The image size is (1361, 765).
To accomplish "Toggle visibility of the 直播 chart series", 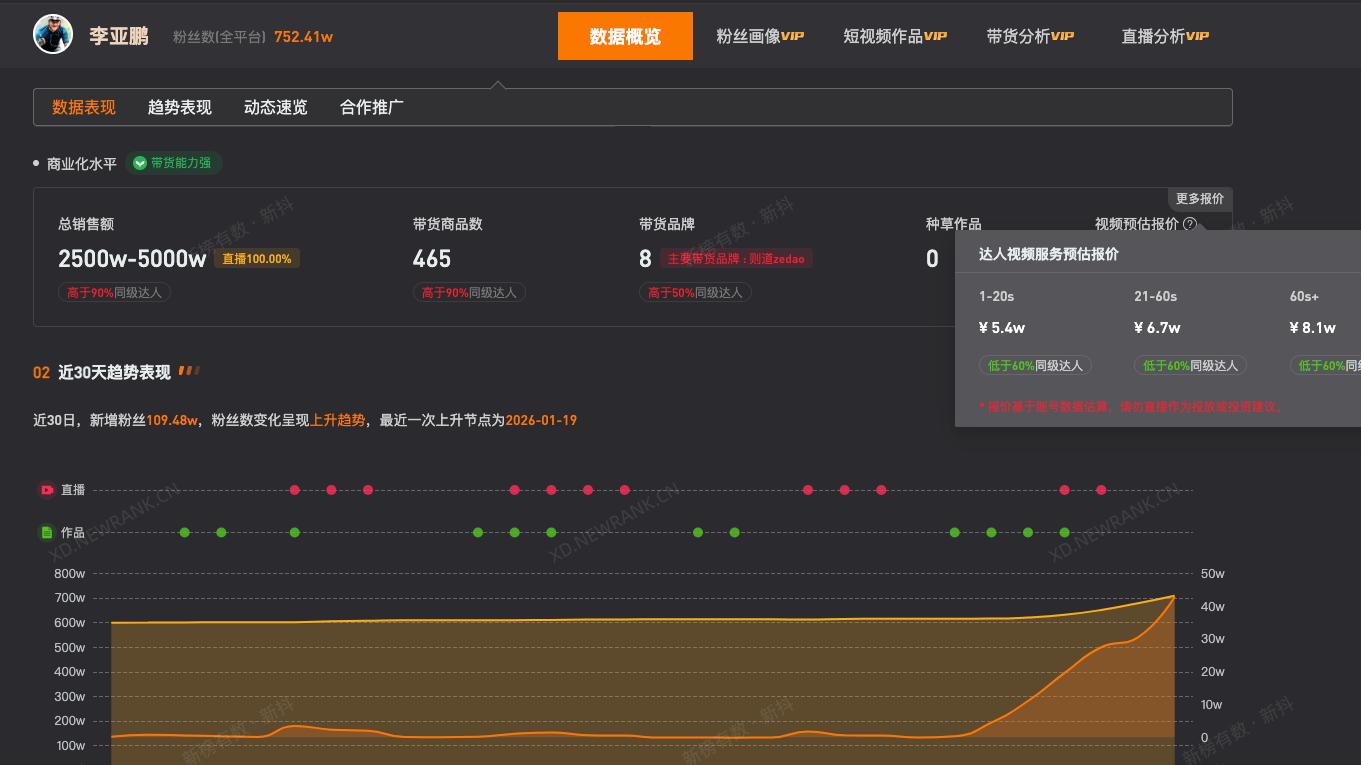I will pos(72,490).
